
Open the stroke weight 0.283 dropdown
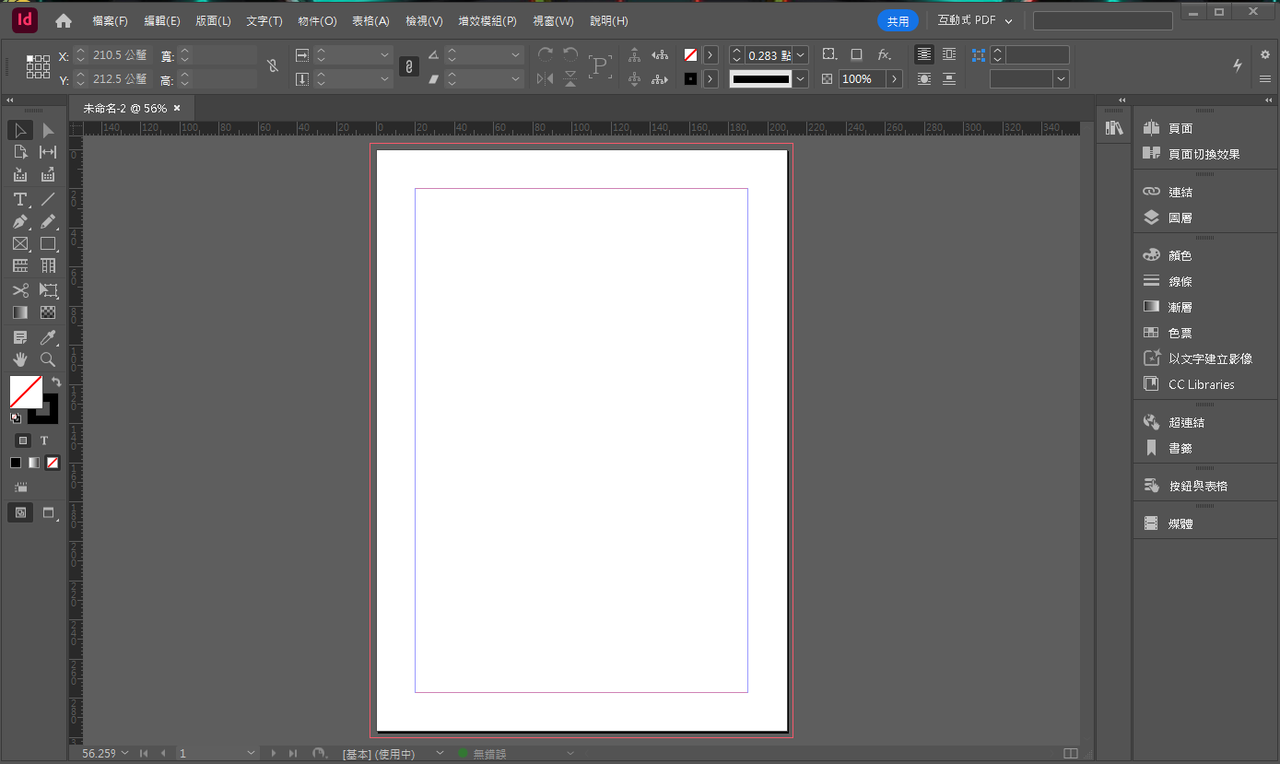pyautogui.click(x=801, y=55)
